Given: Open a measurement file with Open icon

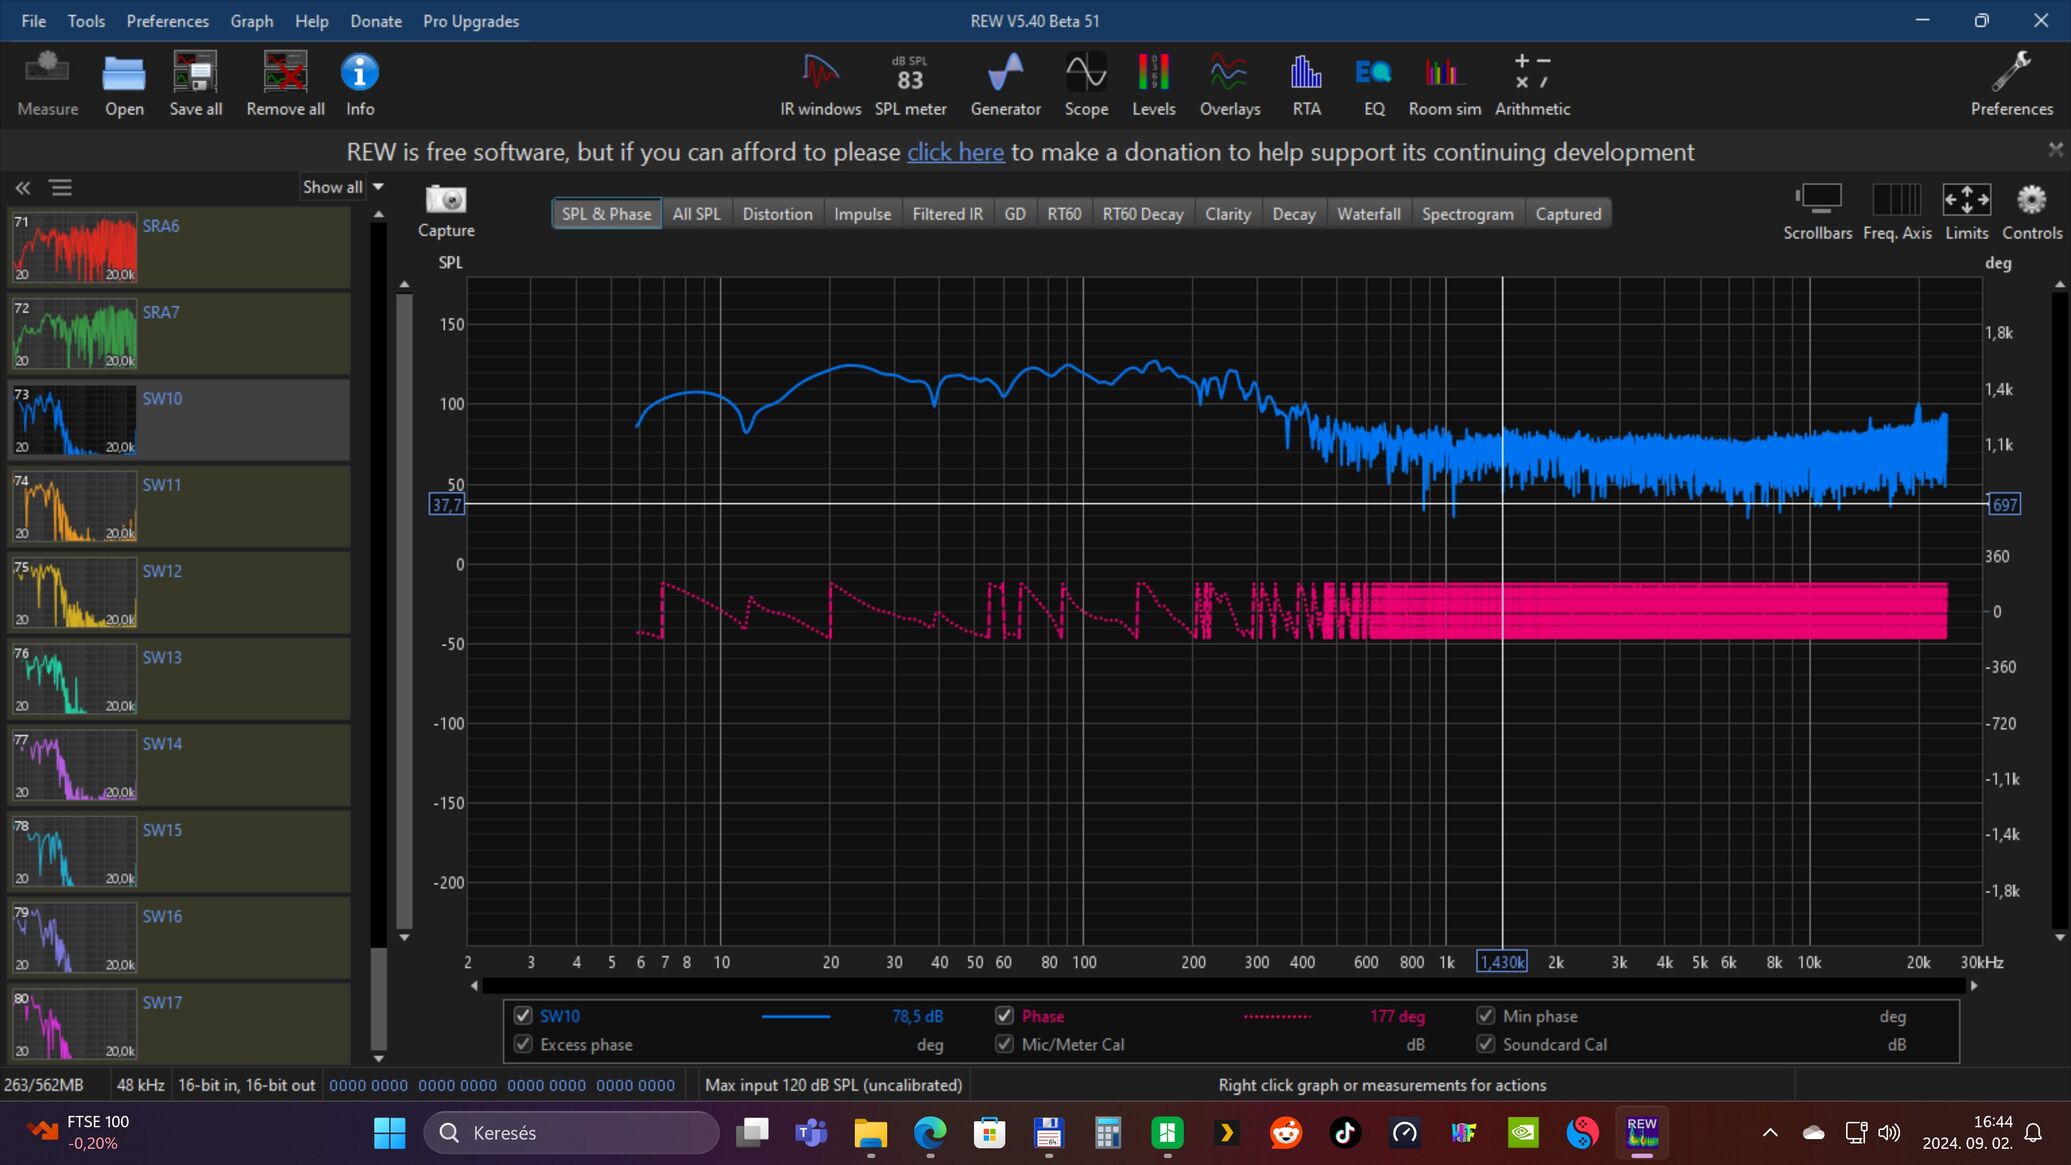Looking at the screenshot, I should click(124, 84).
